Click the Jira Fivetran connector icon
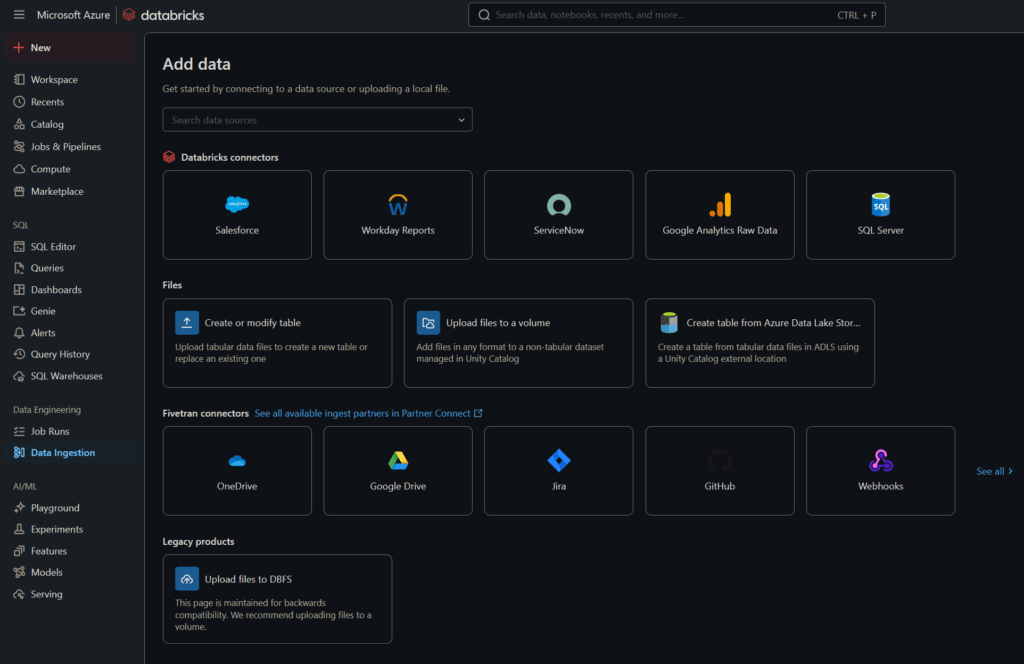1024x664 pixels. coord(559,461)
